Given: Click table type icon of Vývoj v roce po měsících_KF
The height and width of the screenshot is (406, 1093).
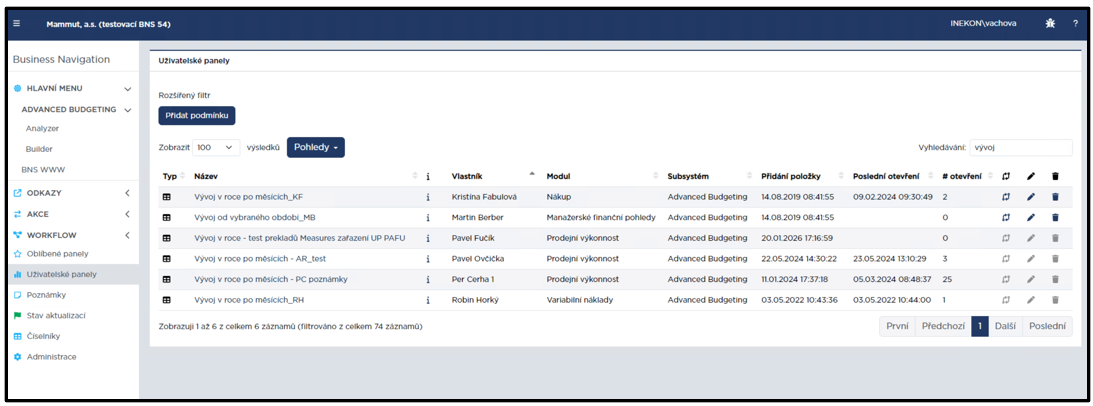Looking at the screenshot, I should pyautogui.click(x=167, y=197).
